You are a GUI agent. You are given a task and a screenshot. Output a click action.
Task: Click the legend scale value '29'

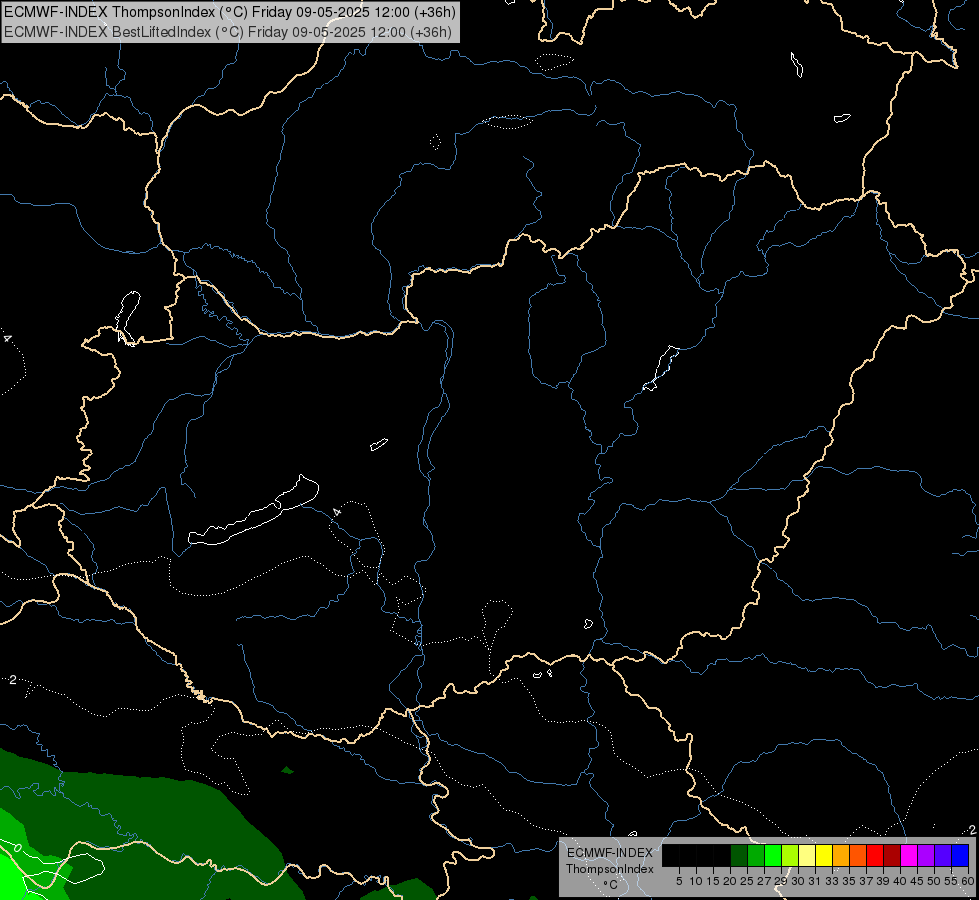(x=781, y=881)
